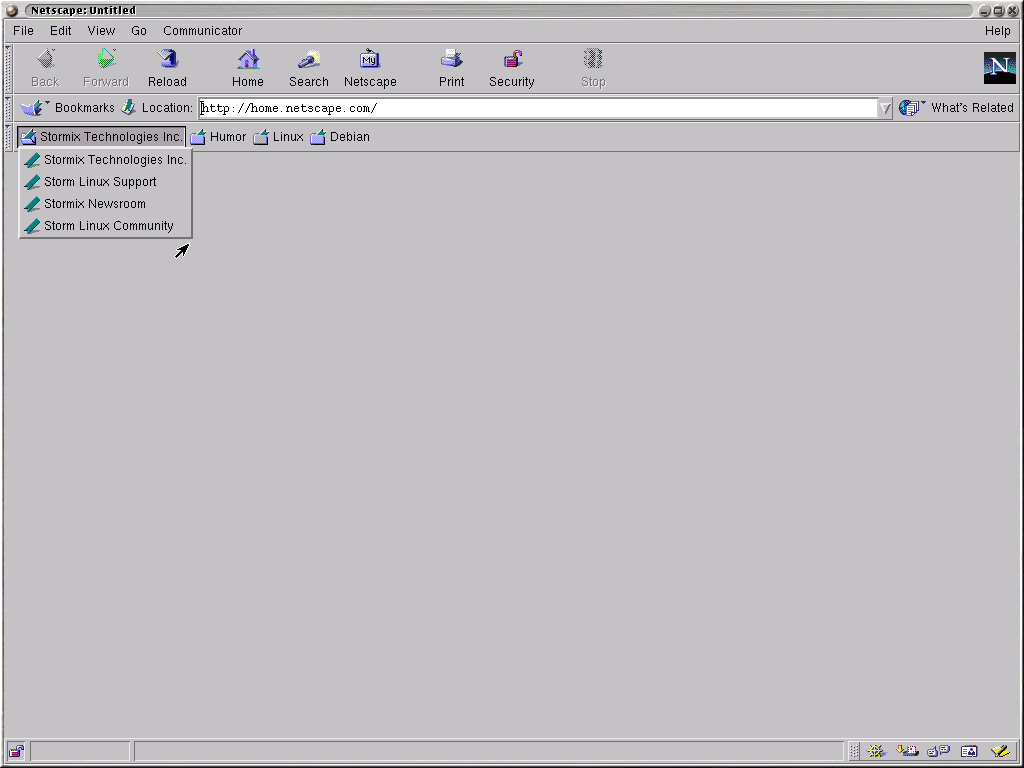Click the security lock in status bar
1024x768 pixels.
point(16,751)
